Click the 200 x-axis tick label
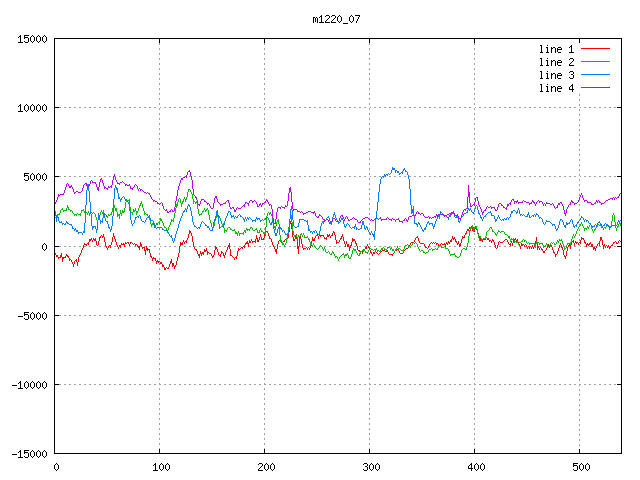The width and height of the screenshot is (640, 480). (x=265, y=467)
